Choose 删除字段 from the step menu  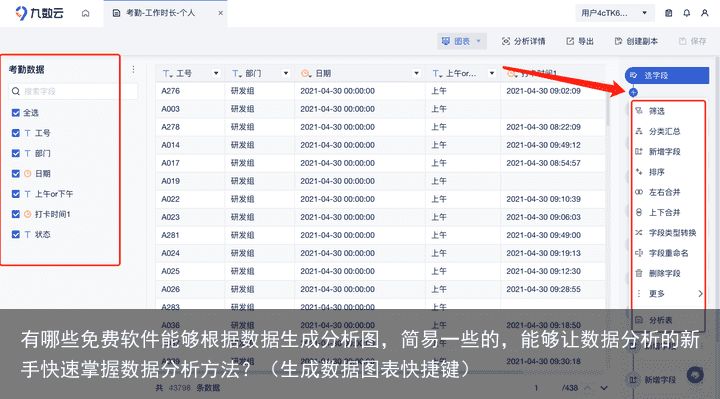click(669, 273)
